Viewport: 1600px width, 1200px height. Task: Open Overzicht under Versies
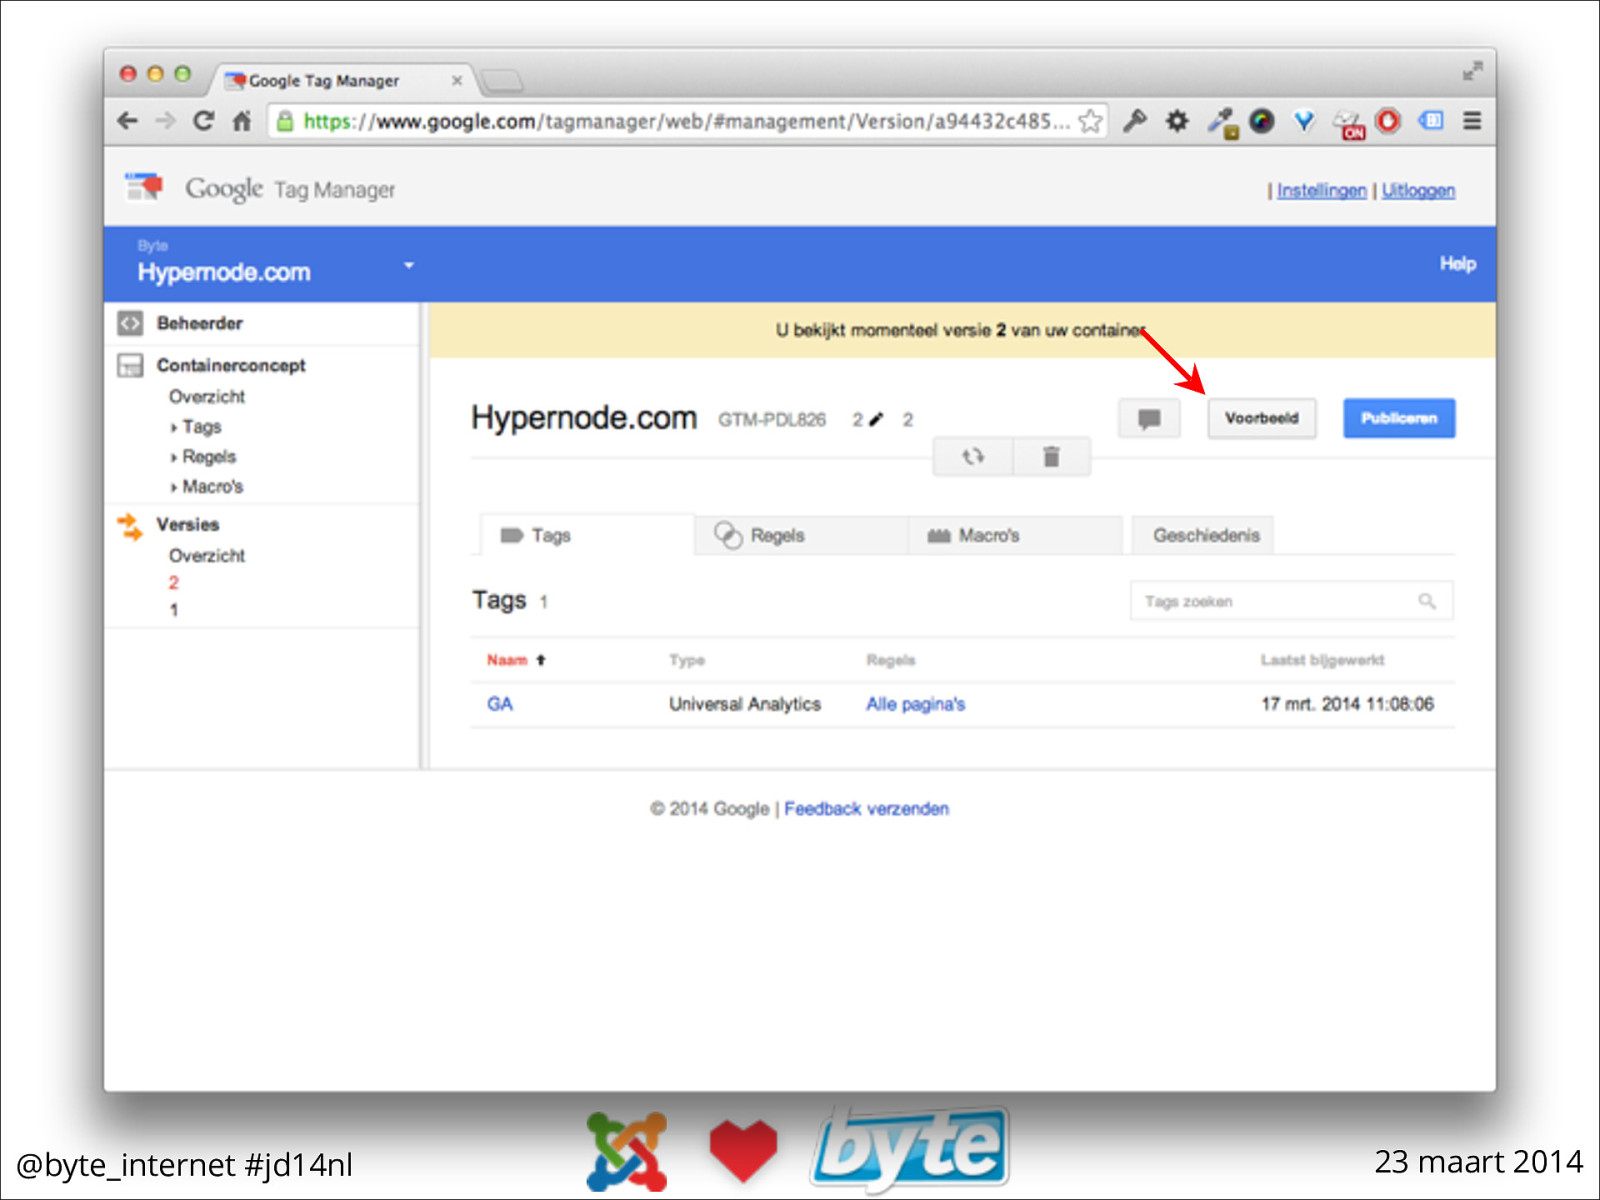(207, 556)
